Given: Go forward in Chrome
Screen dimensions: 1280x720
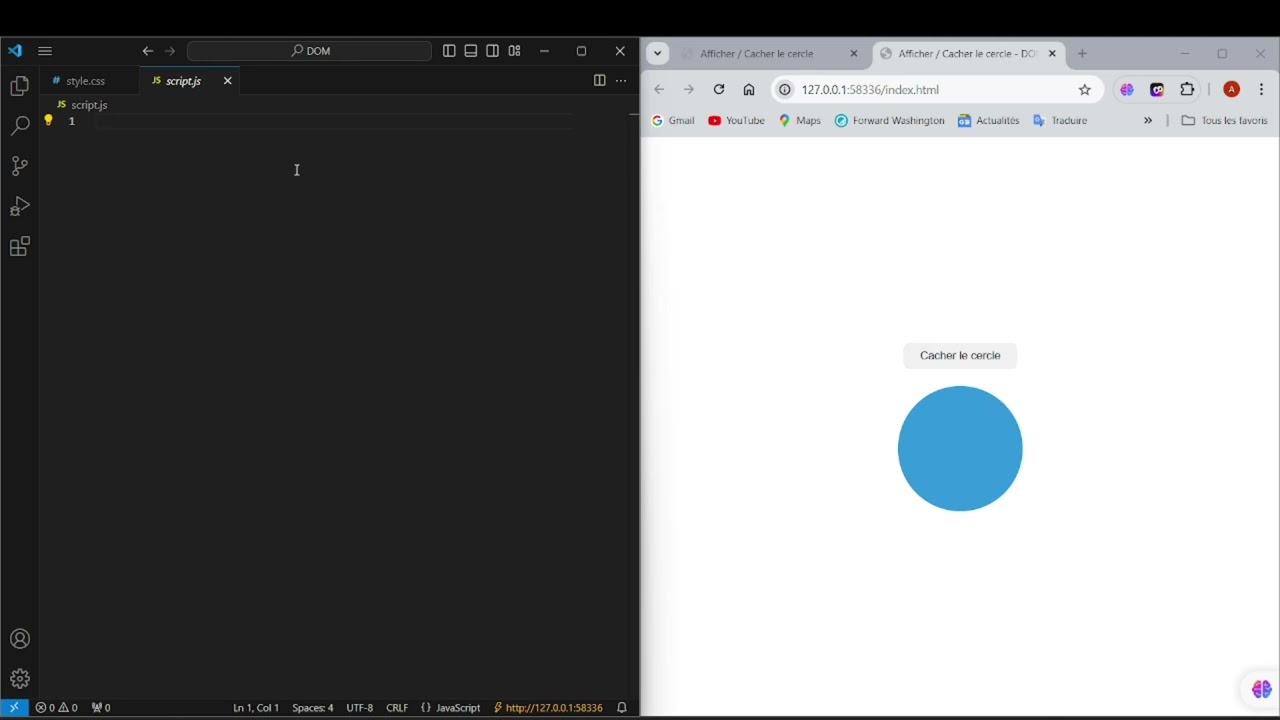Looking at the screenshot, I should click(688, 90).
